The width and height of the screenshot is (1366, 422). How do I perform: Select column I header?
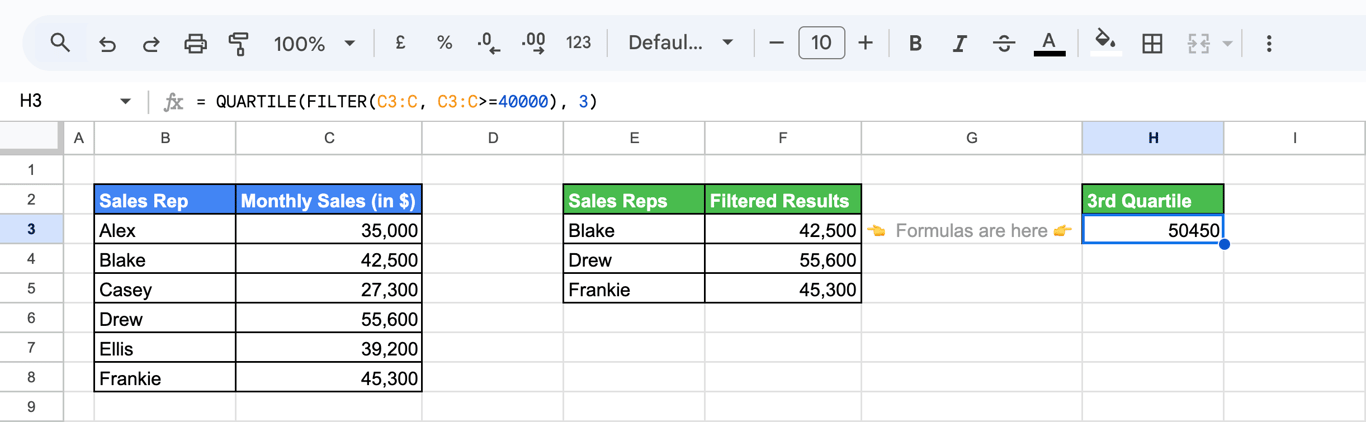tap(1295, 138)
